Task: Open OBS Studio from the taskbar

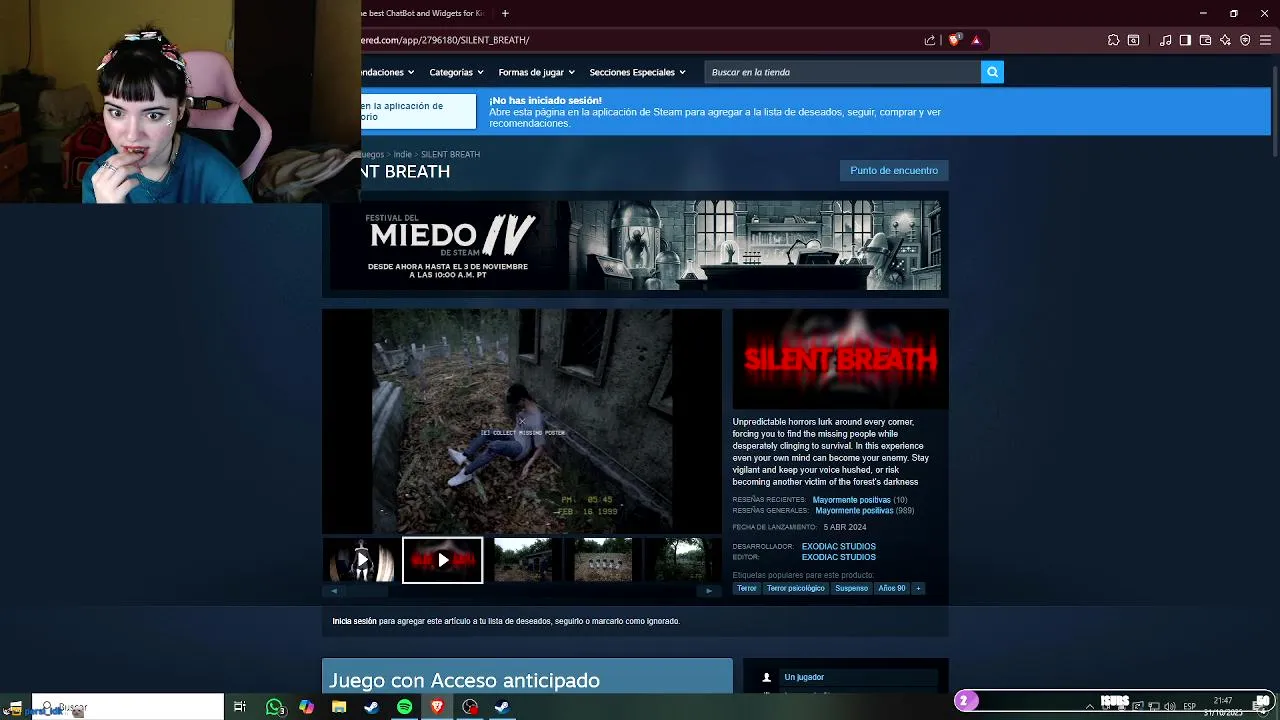Action: [470, 707]
